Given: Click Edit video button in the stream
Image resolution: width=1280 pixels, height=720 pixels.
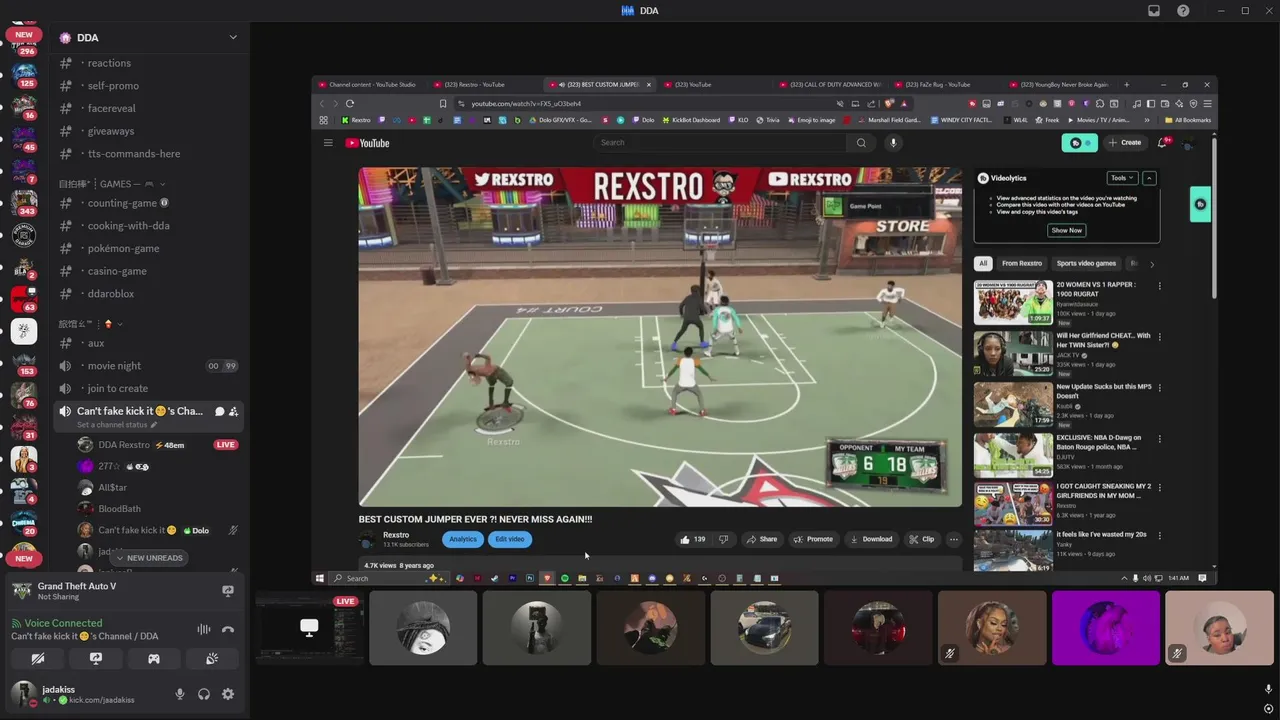Looking at the screenshot, I should (x=509, y=539).
